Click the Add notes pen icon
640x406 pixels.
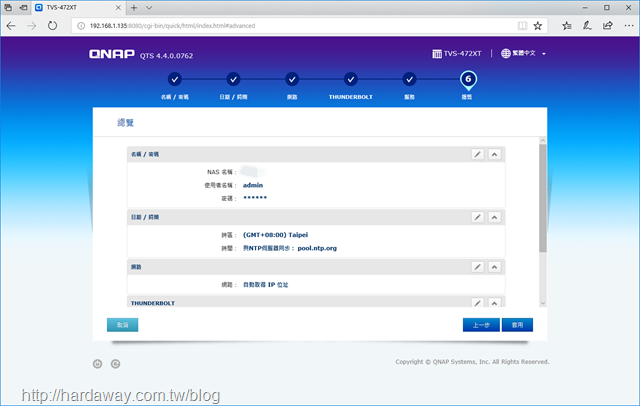tap(587, 26)
